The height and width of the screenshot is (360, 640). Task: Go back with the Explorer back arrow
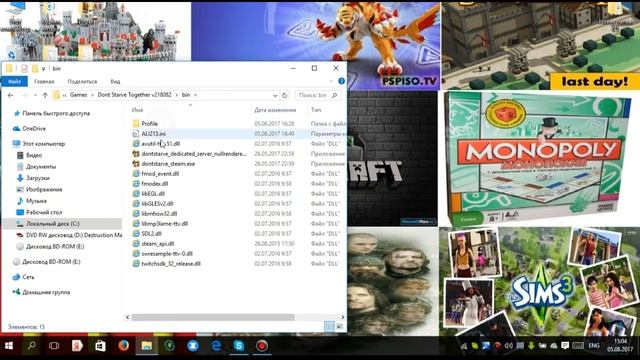coord(11,95)
